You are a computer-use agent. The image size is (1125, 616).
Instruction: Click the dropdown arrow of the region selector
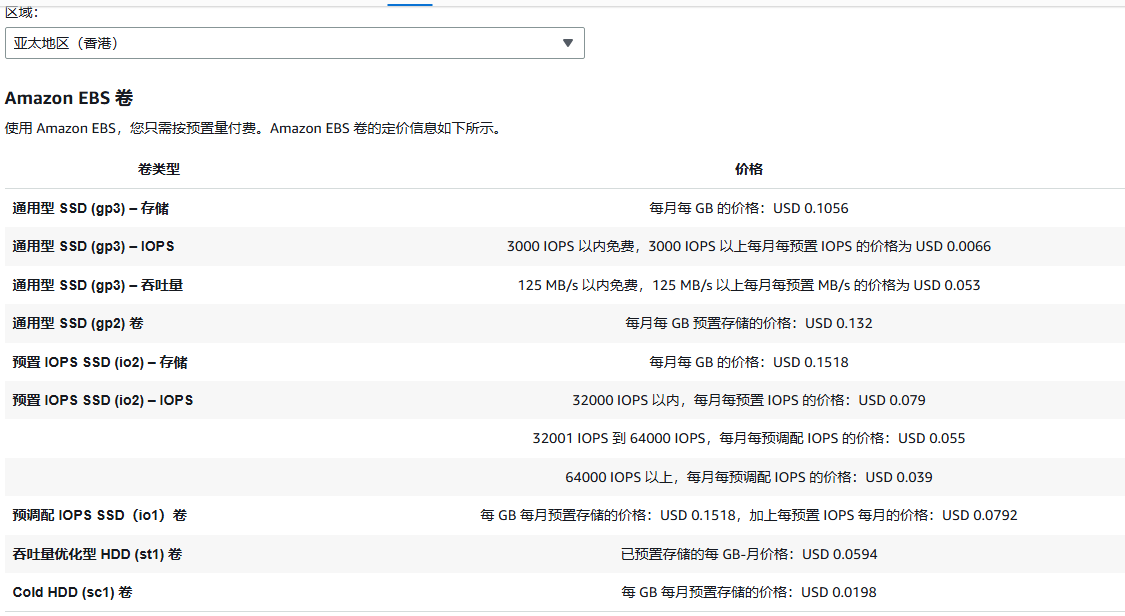568,43
